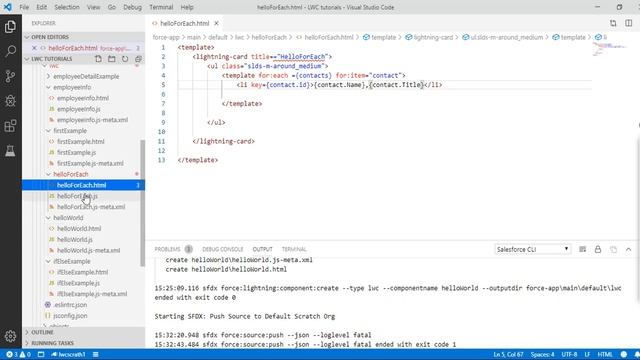The width and height of the screenshot is (640, 360).
Task: Open the output log file
Action: pyautogui.click(x=613, y=249)
